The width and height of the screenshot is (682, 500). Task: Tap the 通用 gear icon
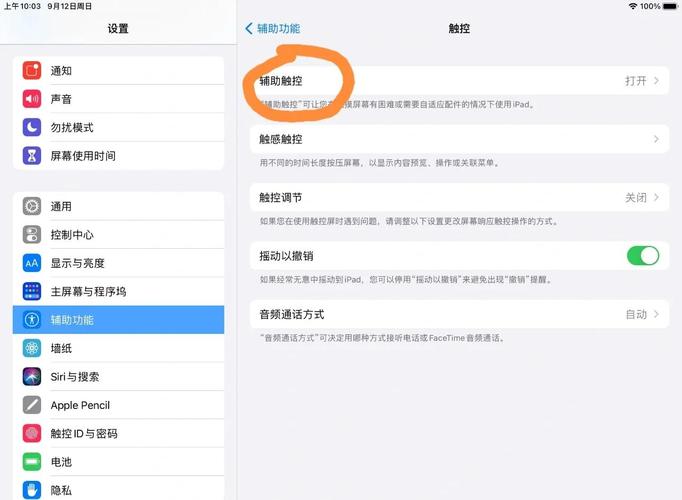point(32,206)
